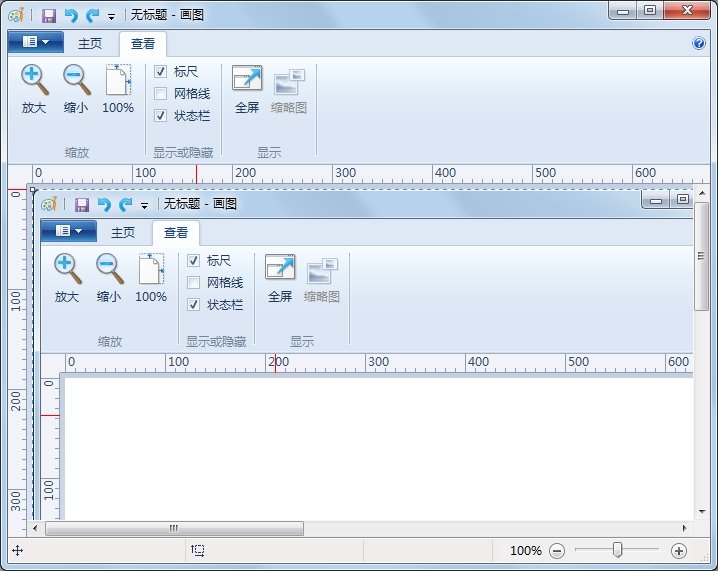Open the blue Paint menu button in the top ribbon
This screenshot has width=718, height=571.
(x=36, y=42)
